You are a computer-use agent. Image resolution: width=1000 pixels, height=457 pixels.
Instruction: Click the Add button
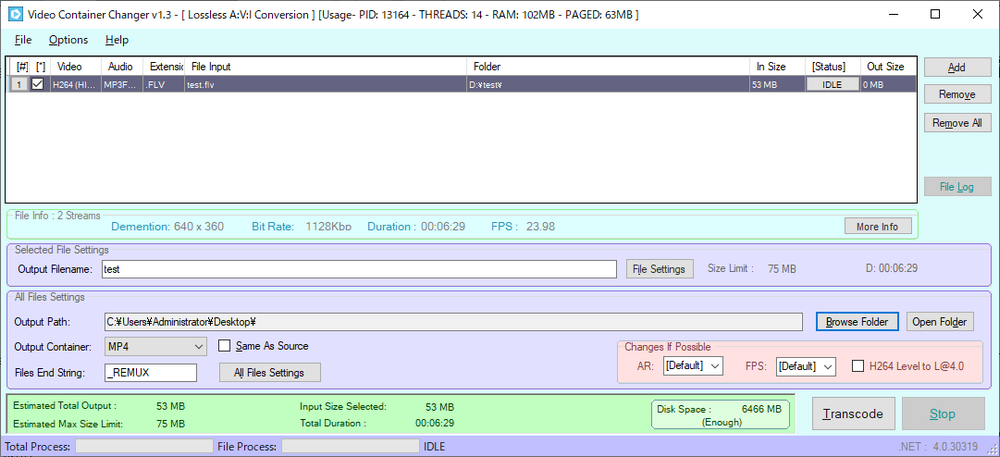coord(957,67)
